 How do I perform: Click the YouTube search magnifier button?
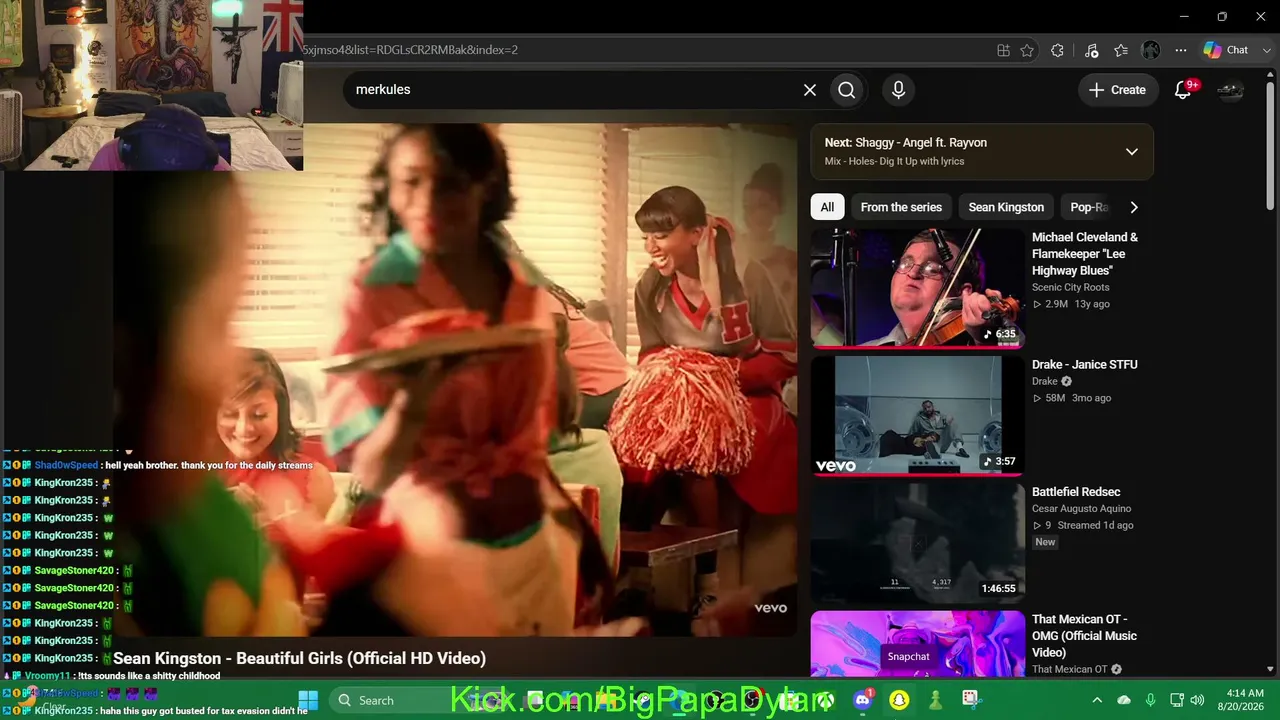click(x=847, y=90)
